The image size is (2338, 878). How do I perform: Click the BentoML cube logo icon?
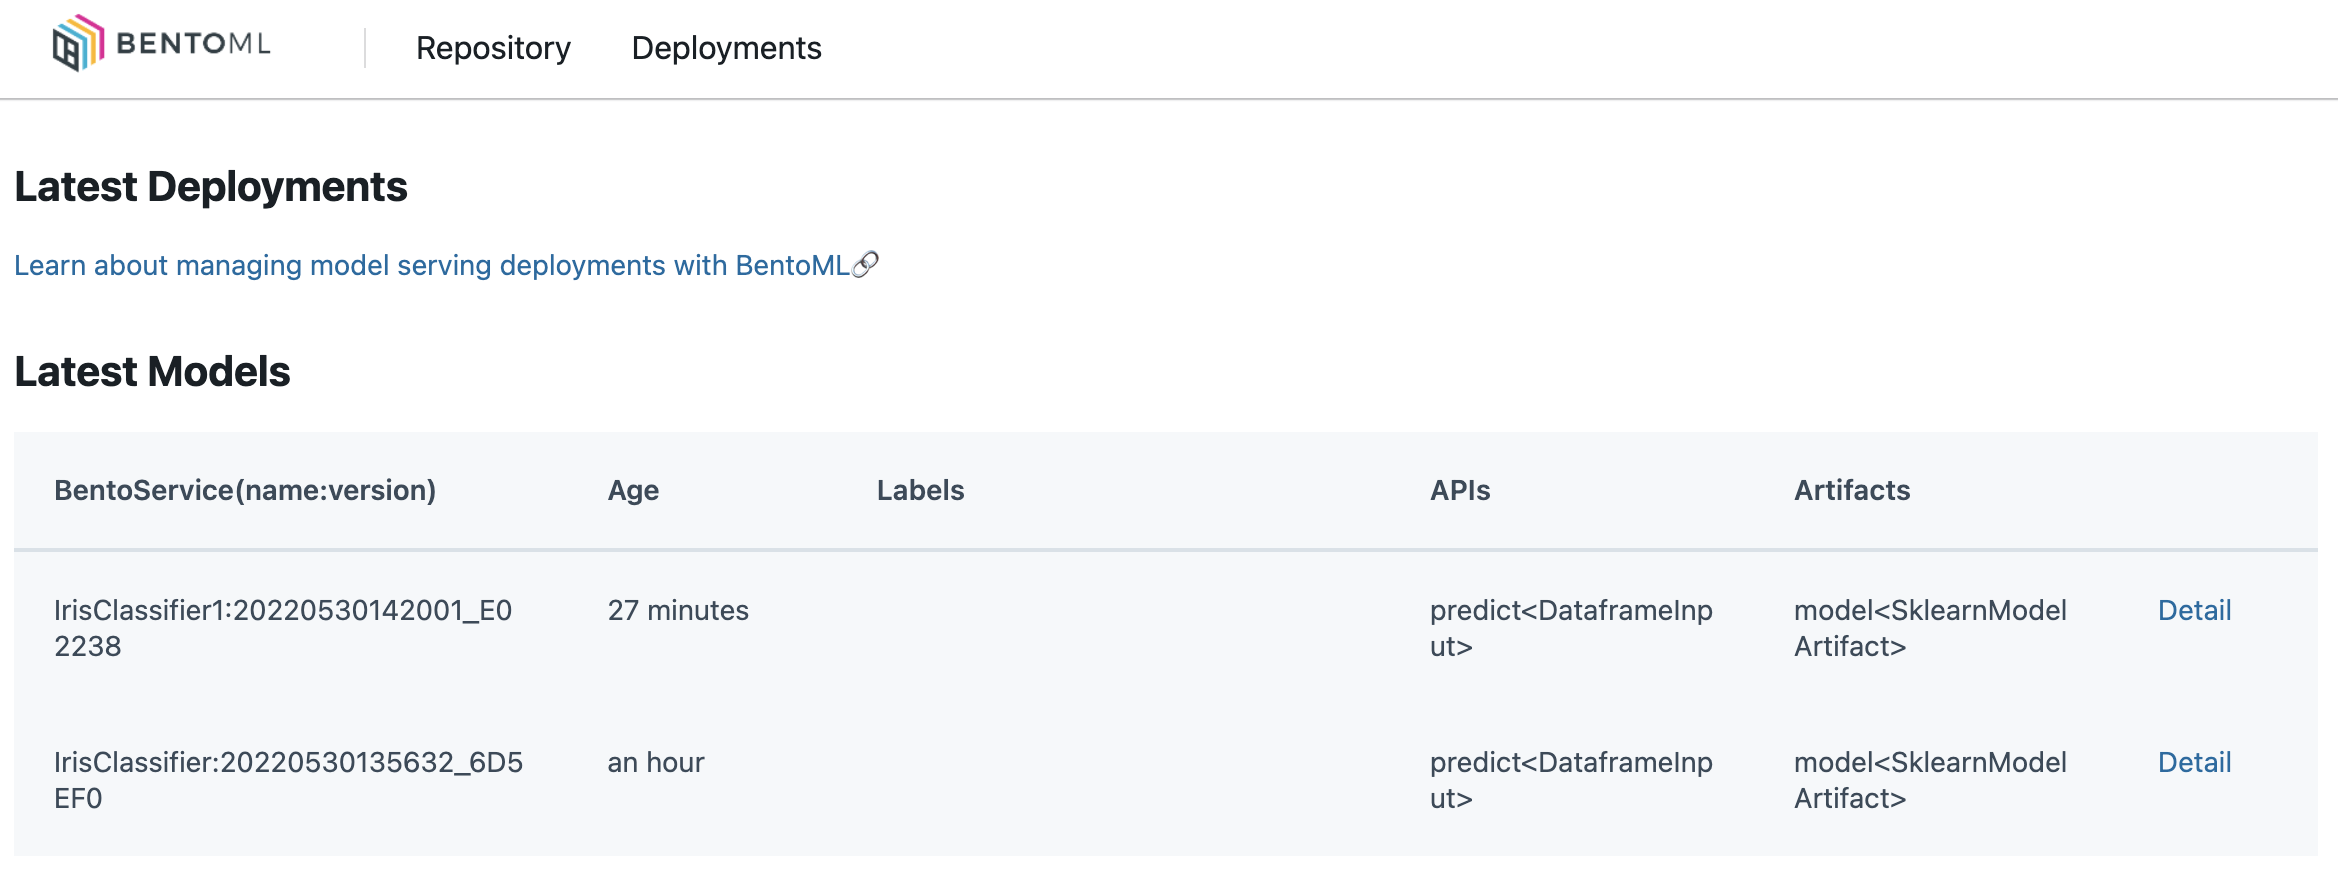78,44
